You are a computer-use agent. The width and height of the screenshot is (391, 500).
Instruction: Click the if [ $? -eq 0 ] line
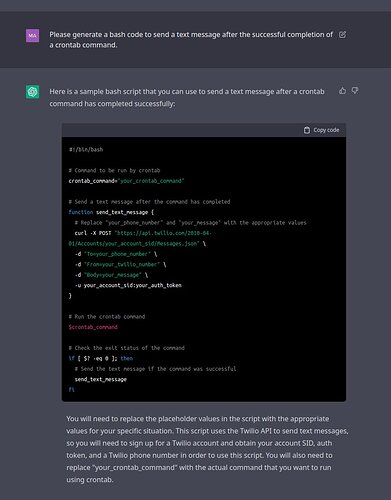coord(101,358)
